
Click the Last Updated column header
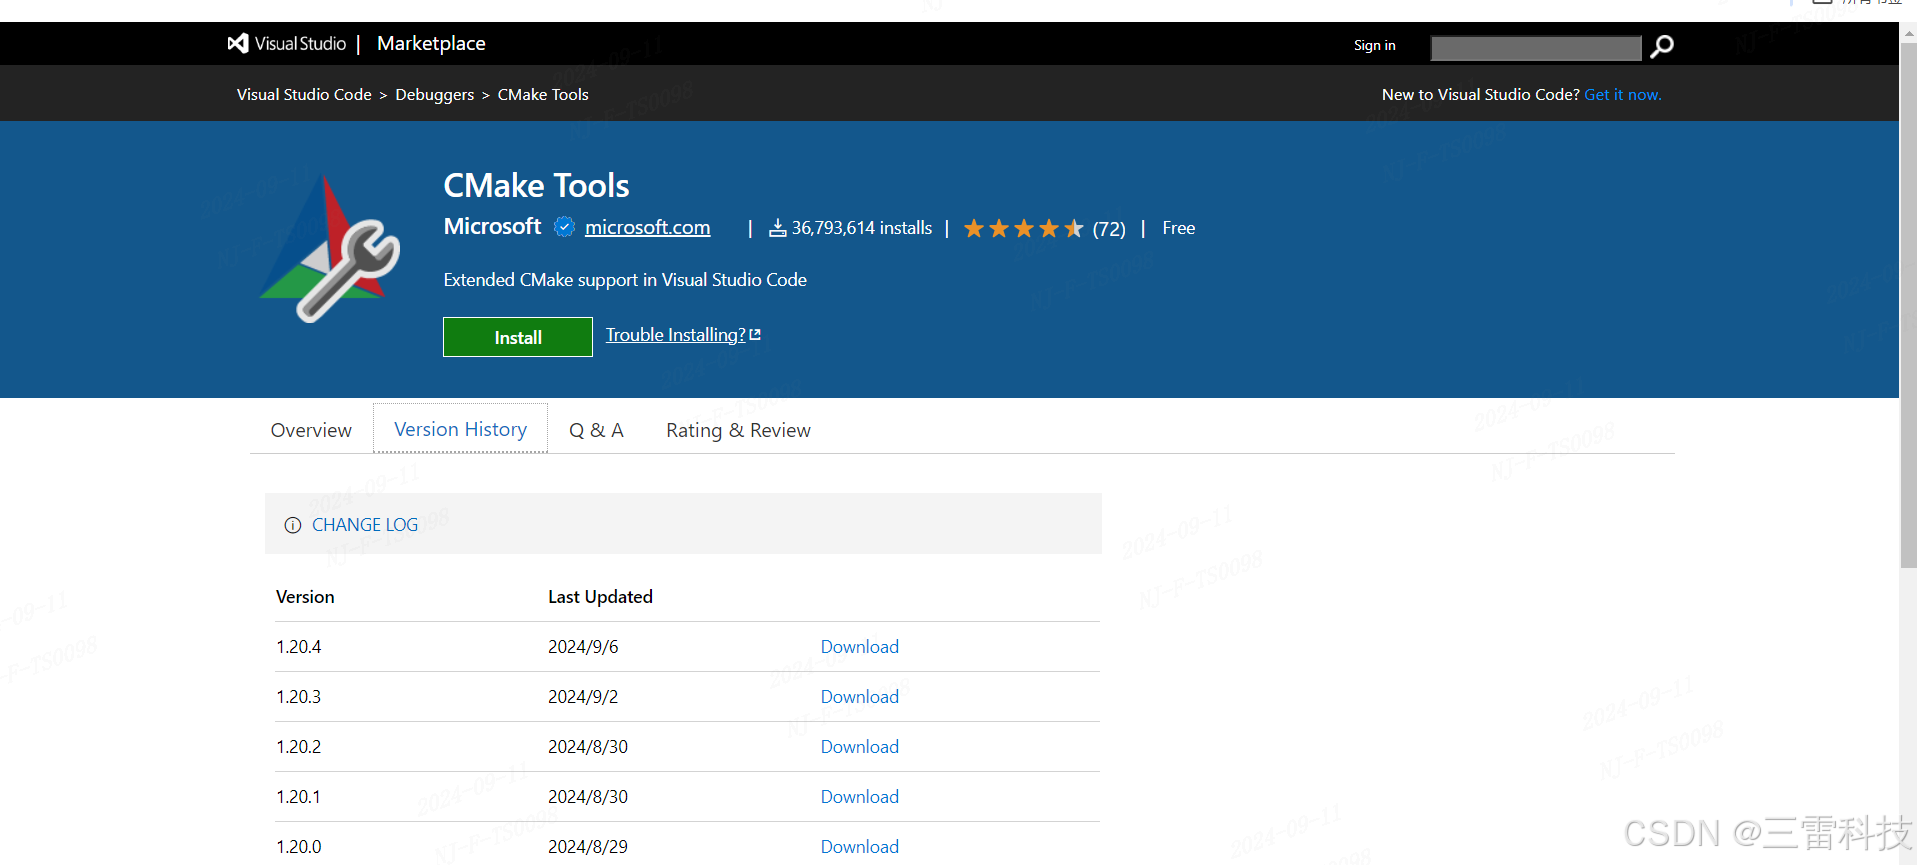[x=600, y=597]
